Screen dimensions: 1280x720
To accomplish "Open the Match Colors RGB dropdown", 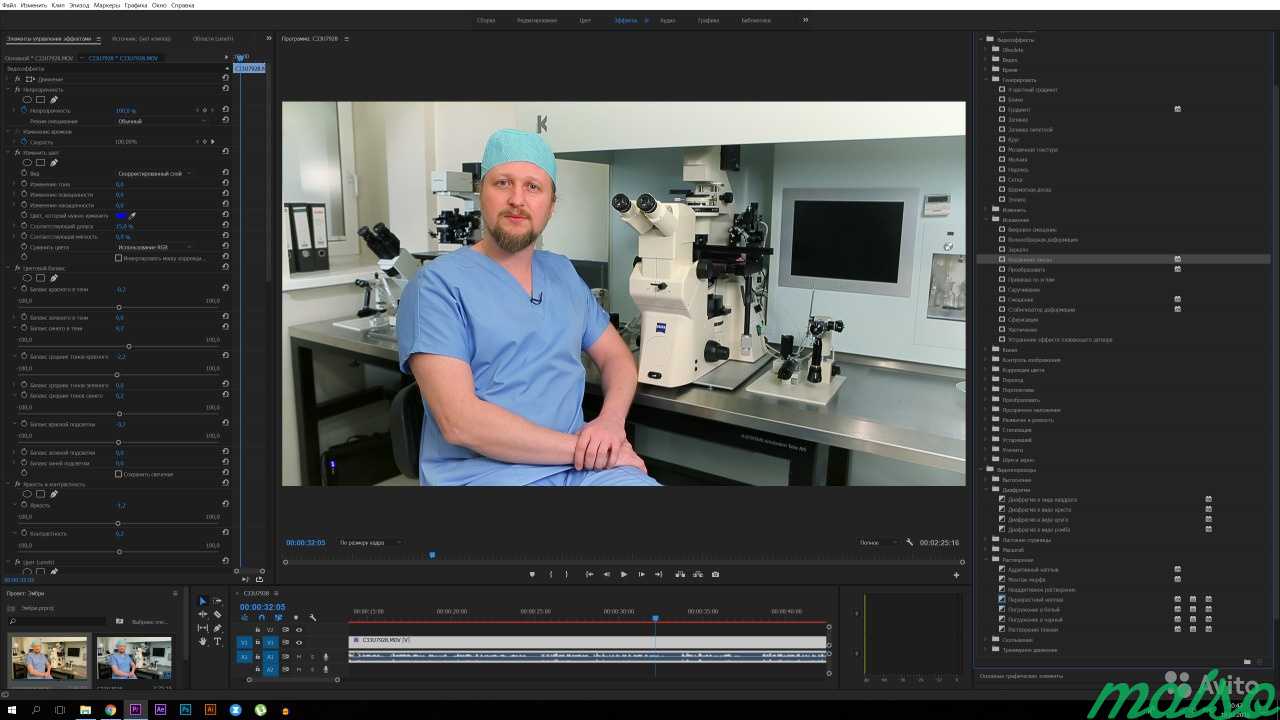I will click(155, 247).
